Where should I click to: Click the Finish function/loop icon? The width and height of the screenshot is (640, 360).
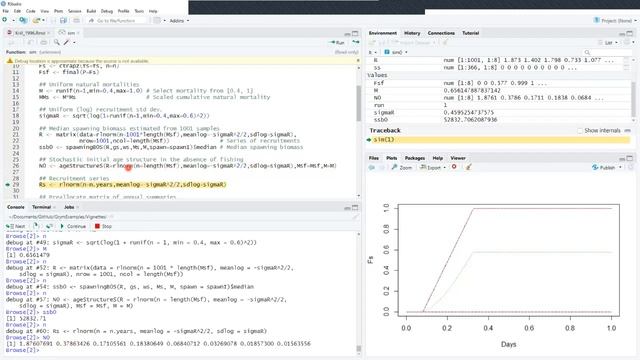49,226
